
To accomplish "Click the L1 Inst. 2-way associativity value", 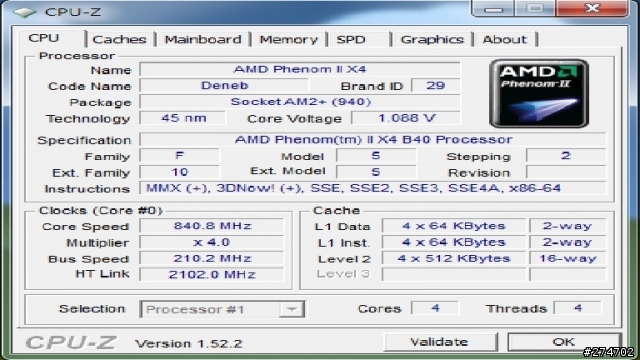I will click(568, 242).
